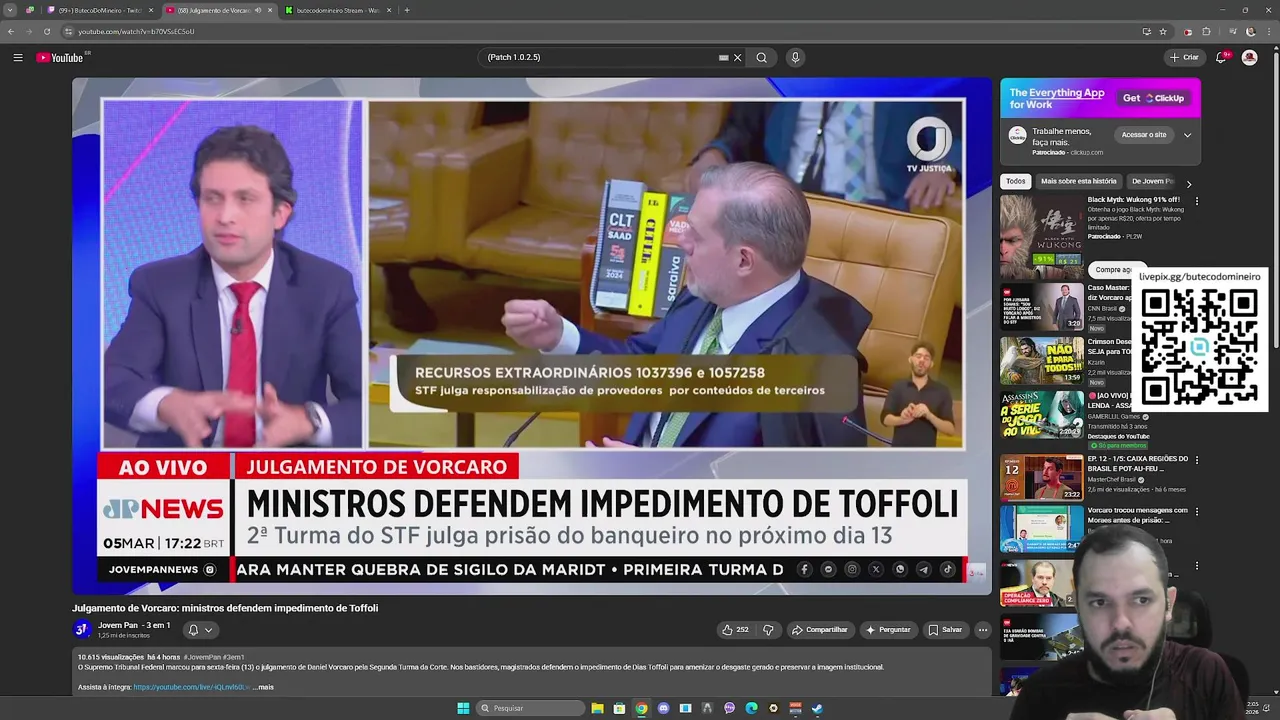Run search with the magnifying glass button
The image size is (1280, 720).
pyautogui.click(x=762, y=58)
